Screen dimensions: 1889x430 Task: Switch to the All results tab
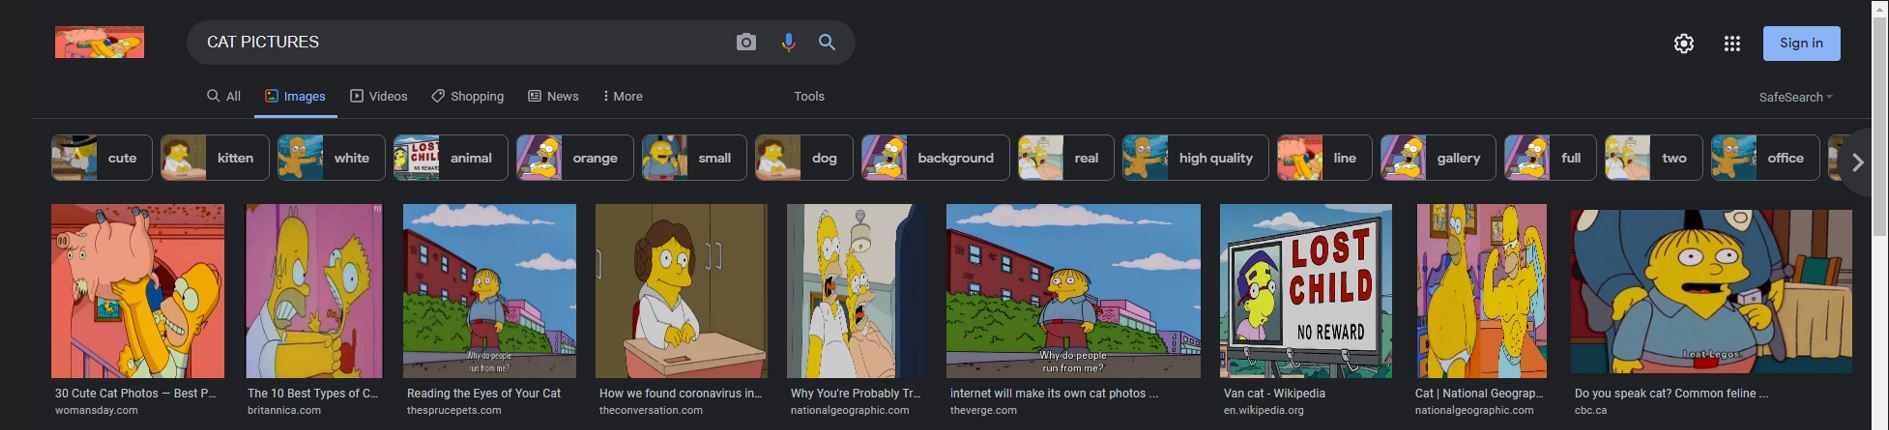point(223,96)
